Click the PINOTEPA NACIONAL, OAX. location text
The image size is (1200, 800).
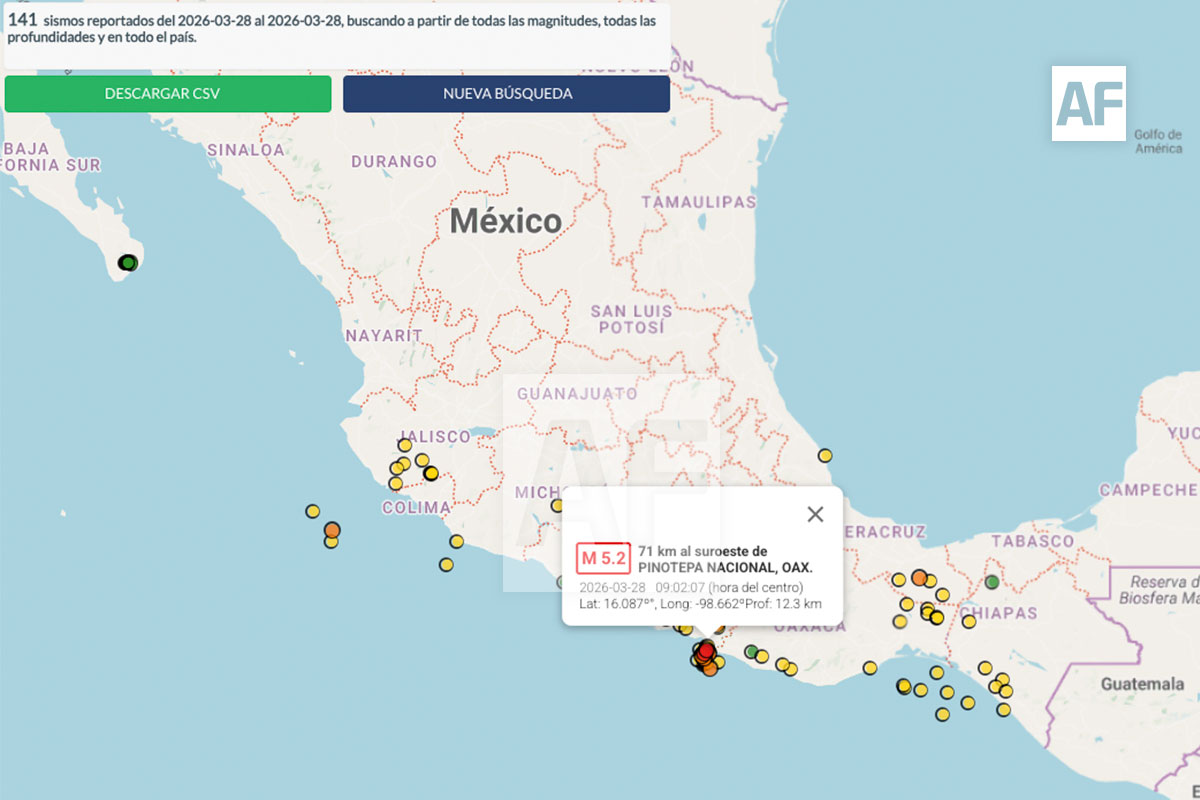pyautogui.click(x=725, y=567)
